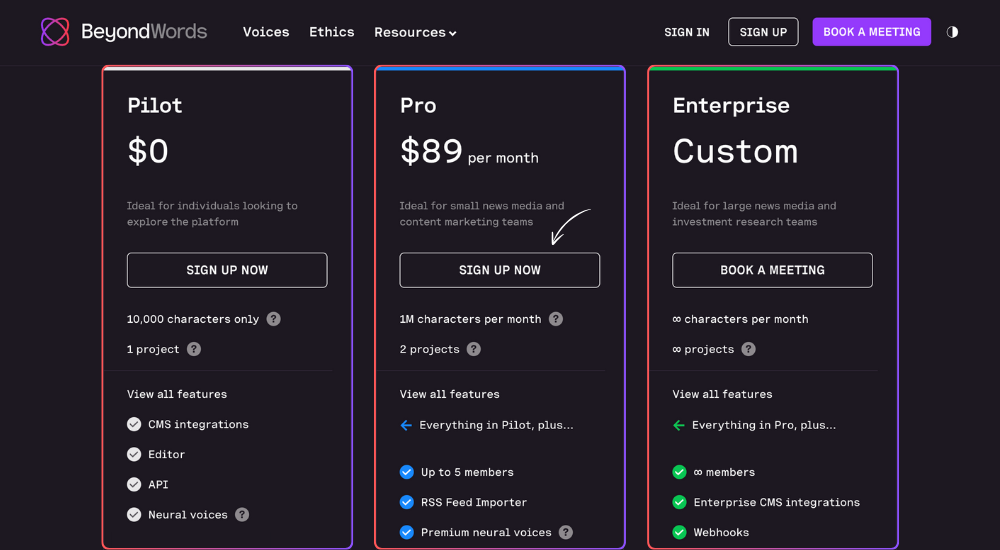Open help icon beside ∞ projects
The width and height of the screenshot is (1000, 550).
(x=749, y=349)
